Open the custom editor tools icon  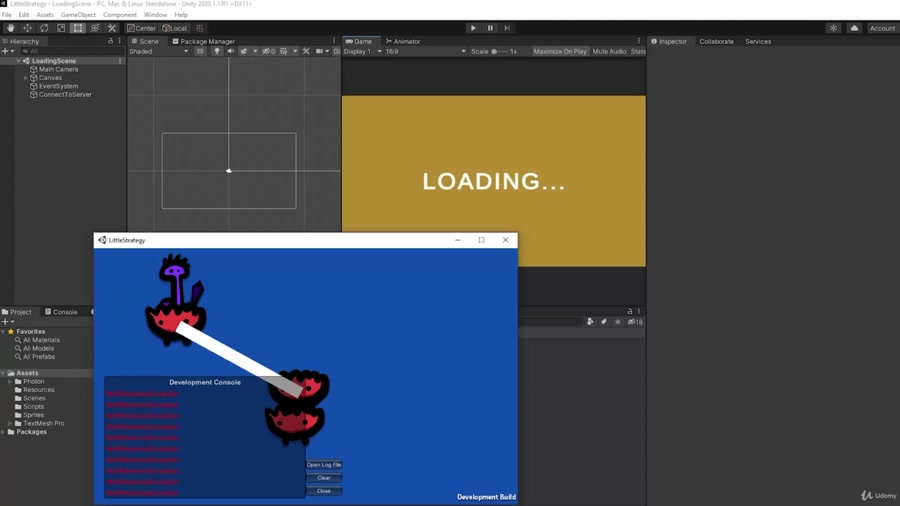[111, 28]
